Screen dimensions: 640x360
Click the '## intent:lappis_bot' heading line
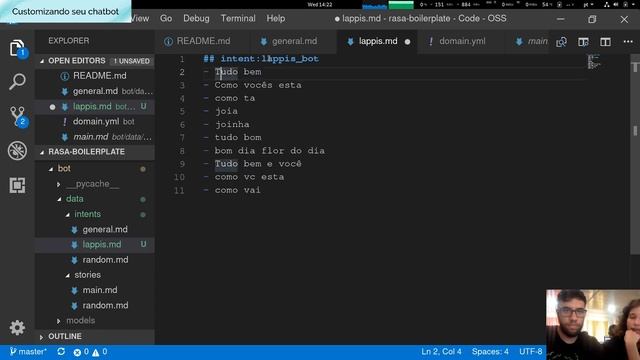pyautogui.click(x=261, y=59)
